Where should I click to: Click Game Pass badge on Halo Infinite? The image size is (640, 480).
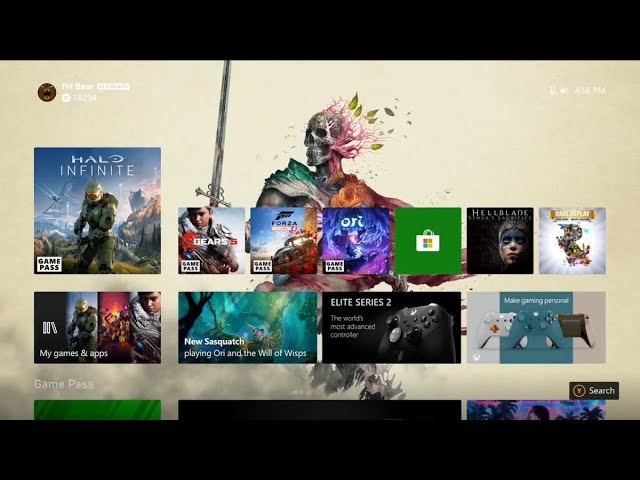(49, 264)
